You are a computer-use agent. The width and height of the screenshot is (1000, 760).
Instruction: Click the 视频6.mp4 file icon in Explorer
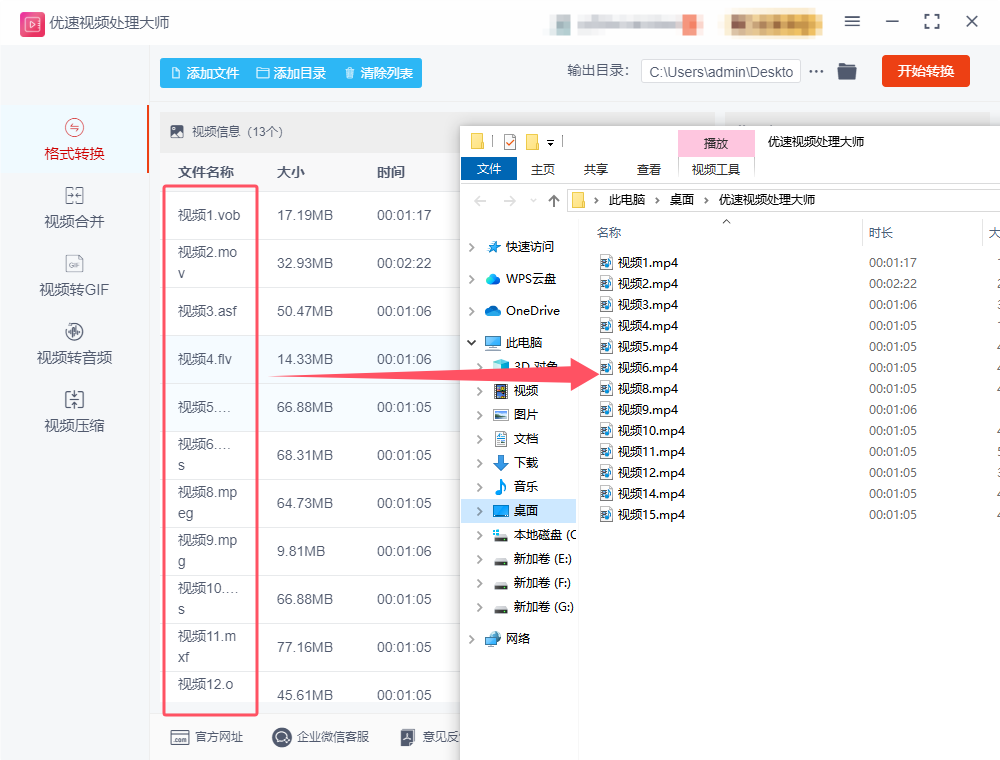point(606,367)
